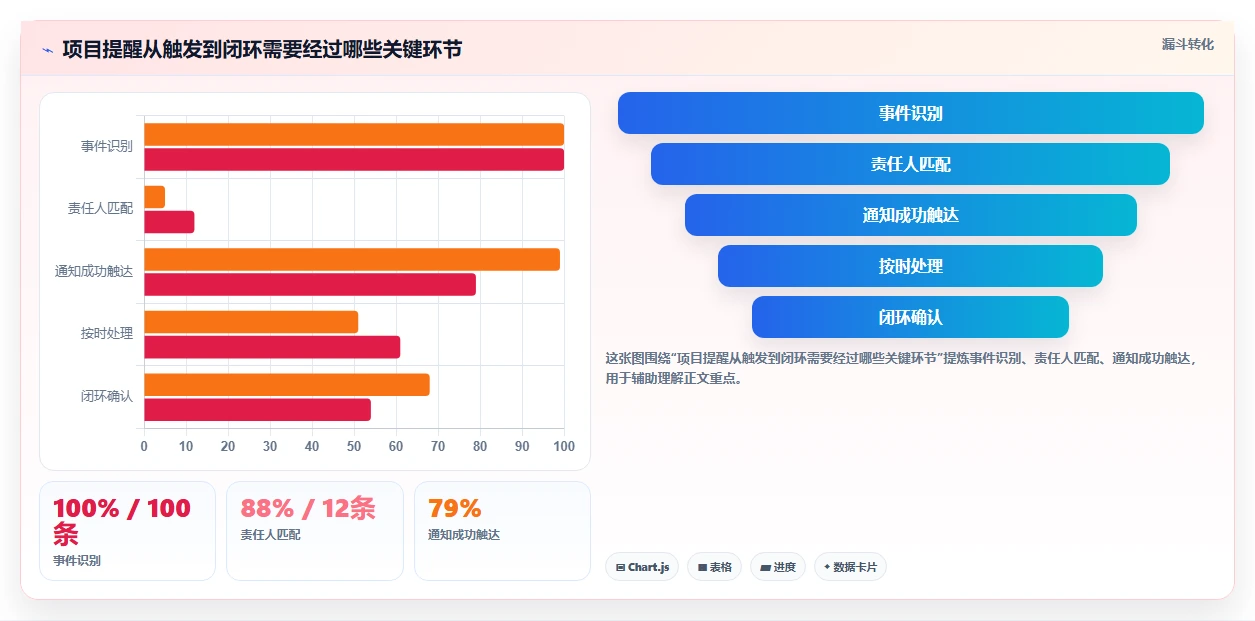
Task: Click the orange bar for 事件识别
Action: [x=354, y=134]
